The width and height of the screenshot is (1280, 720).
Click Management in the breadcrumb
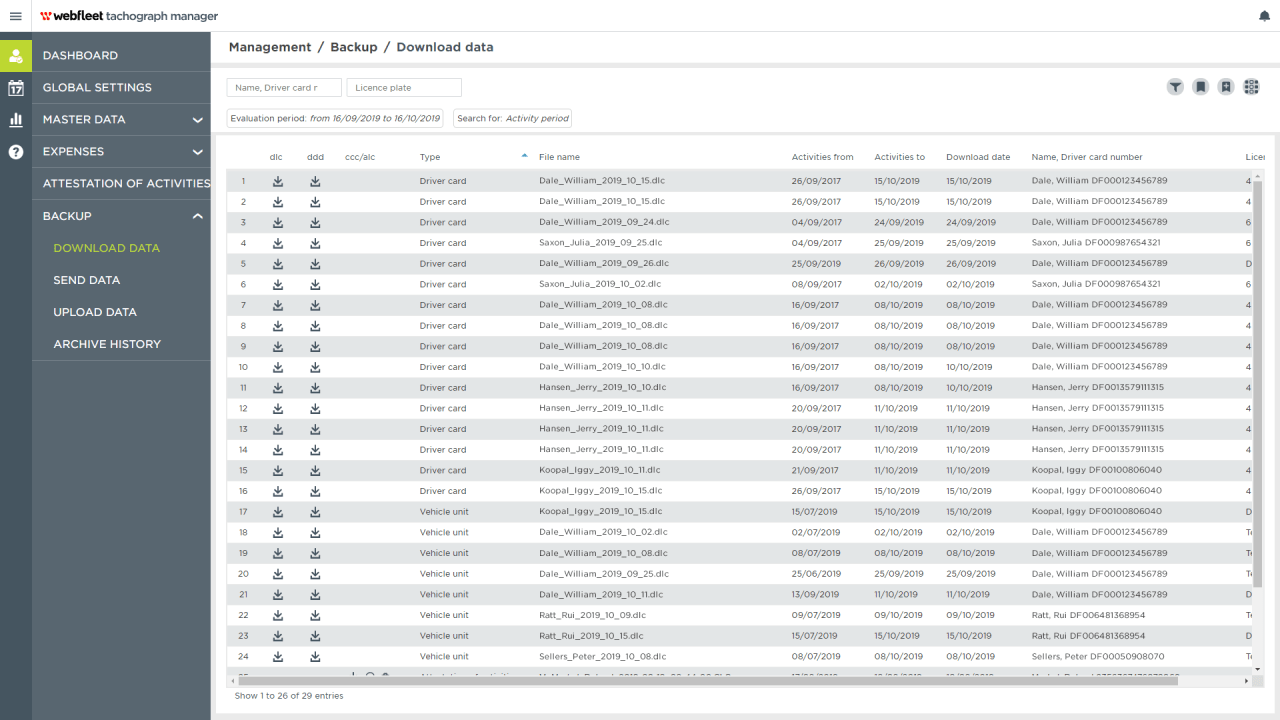[270, 47]
